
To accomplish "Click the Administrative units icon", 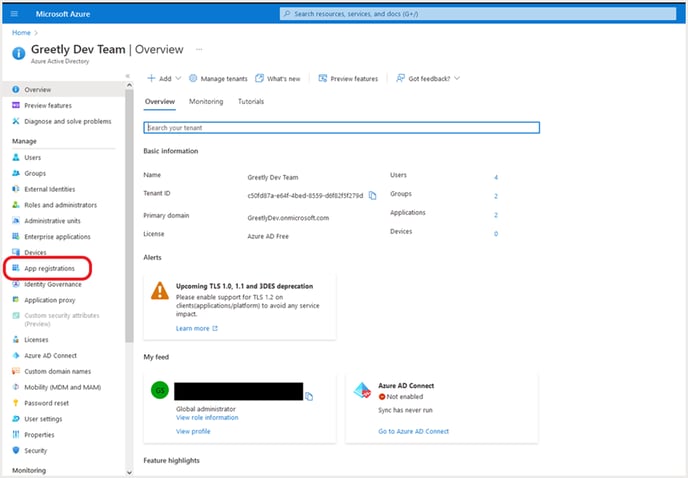I will (16, 220).
